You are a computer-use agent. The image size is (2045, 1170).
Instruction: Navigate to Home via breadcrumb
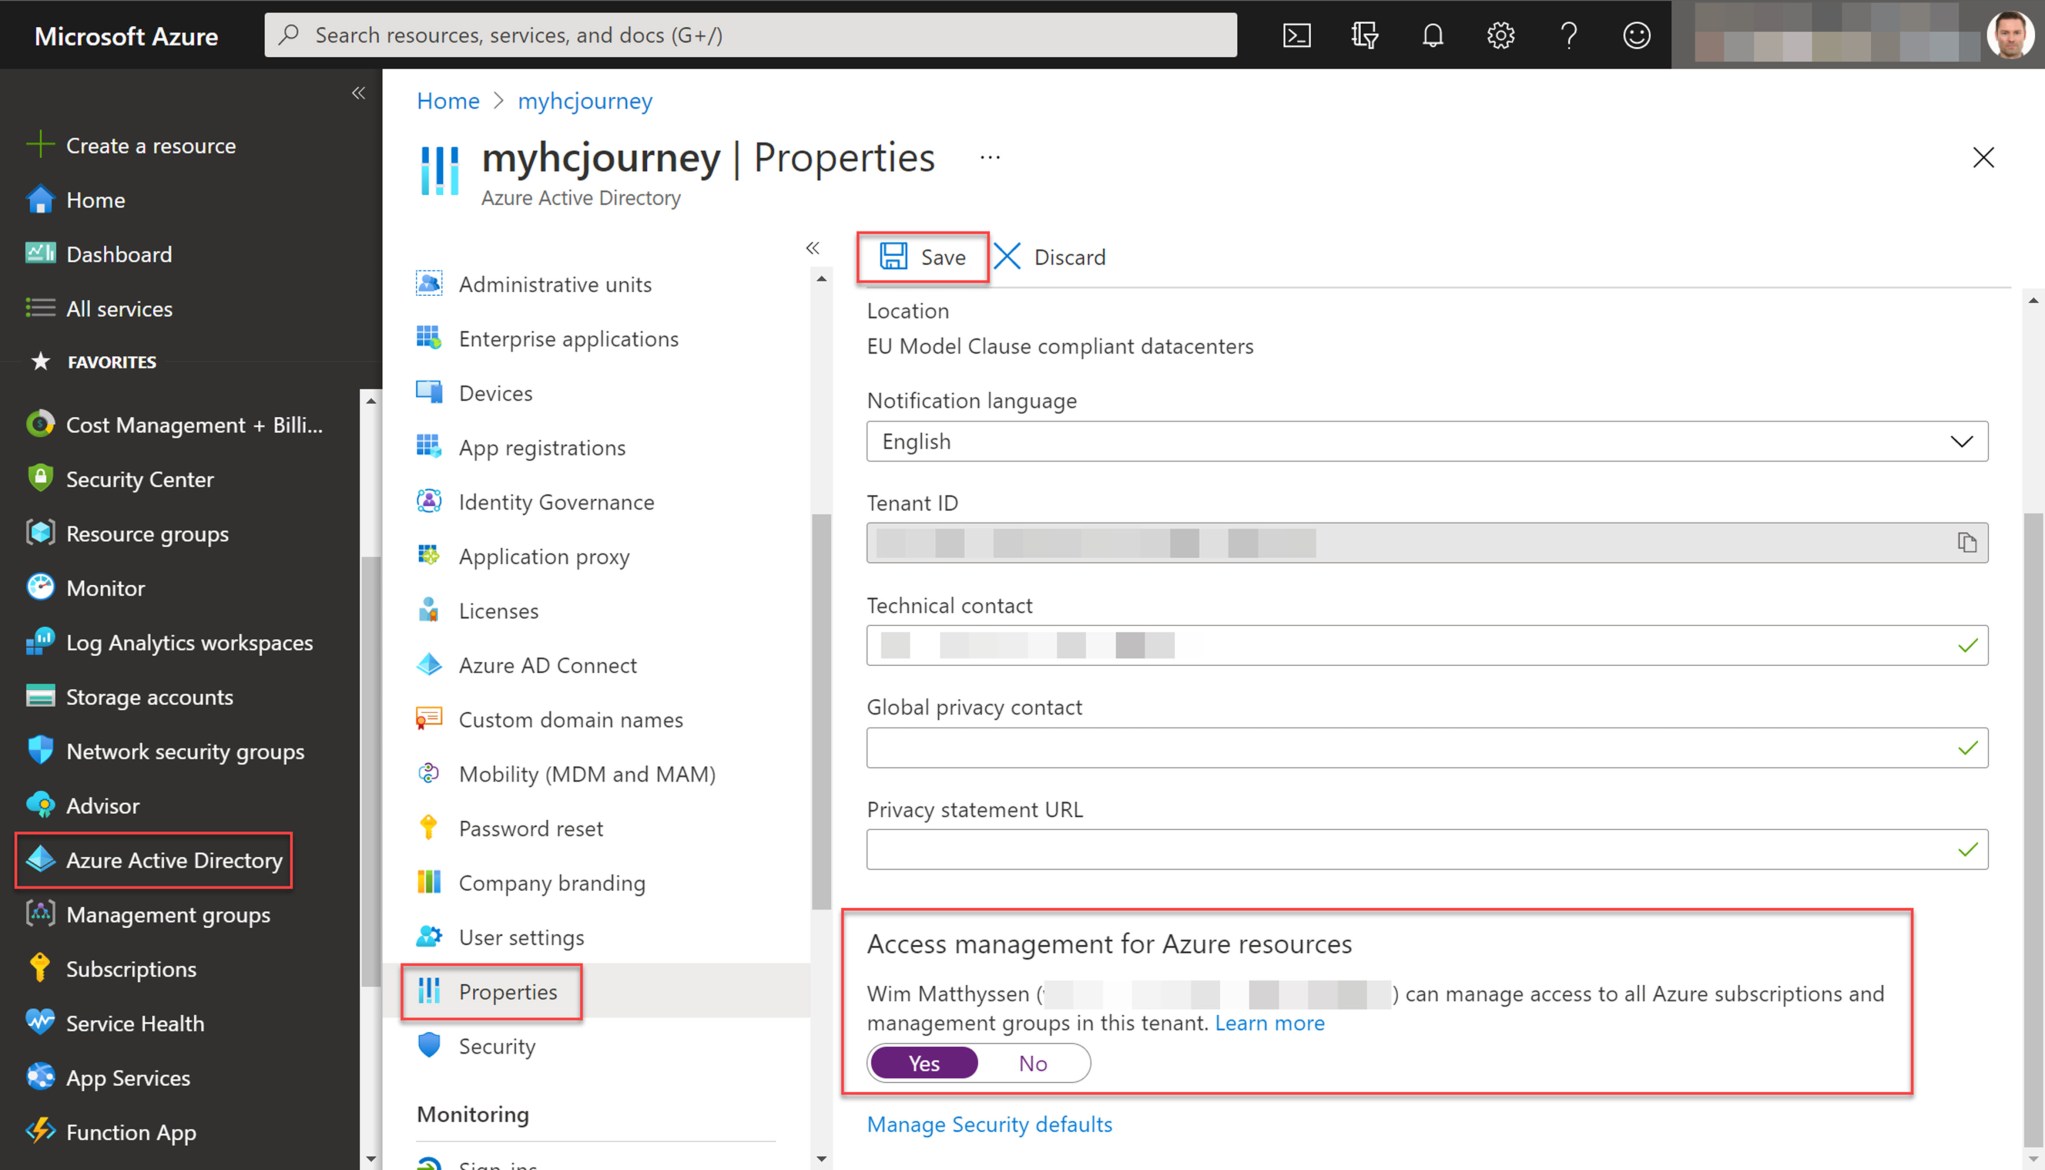pyautogui.click(x=447, y=100)
